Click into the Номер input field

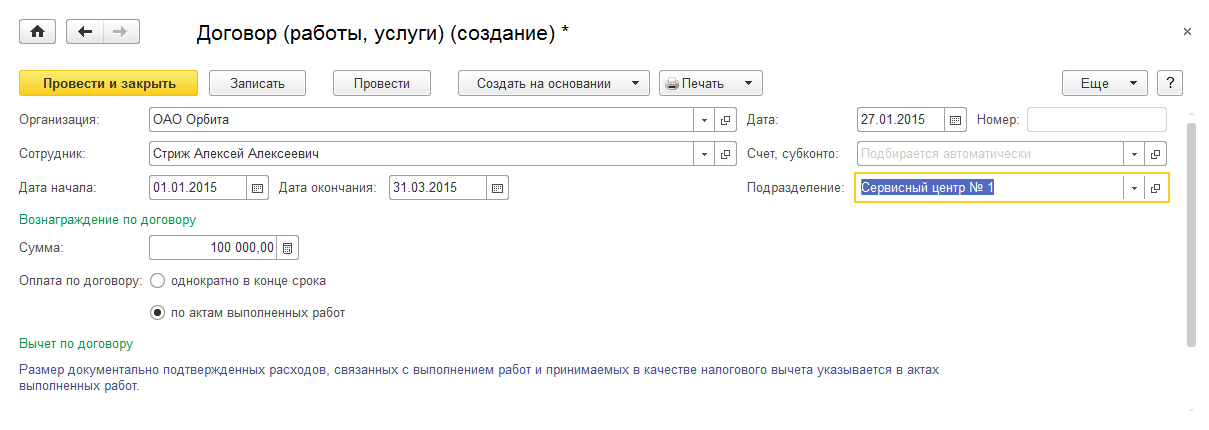tap(1096, 120)
